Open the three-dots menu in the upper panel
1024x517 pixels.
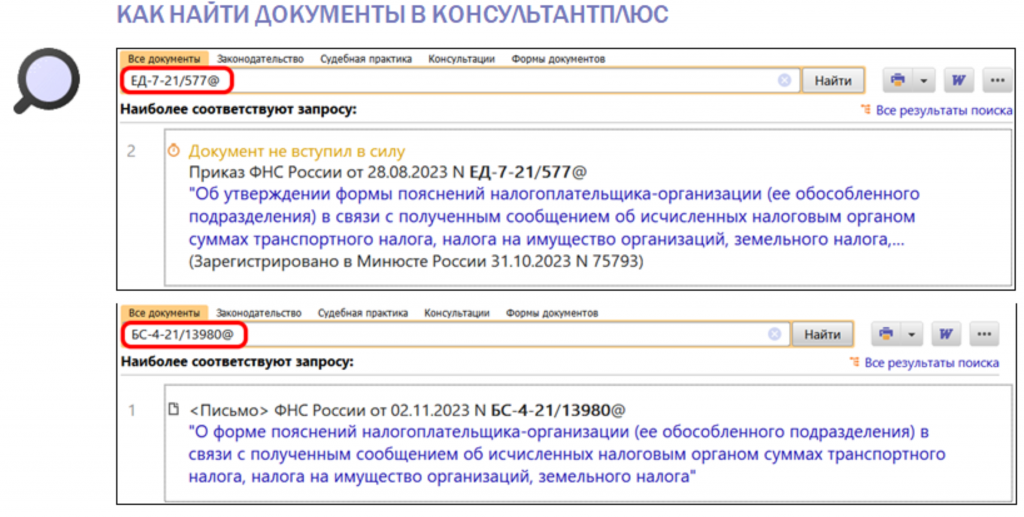(x=997, y=80)
